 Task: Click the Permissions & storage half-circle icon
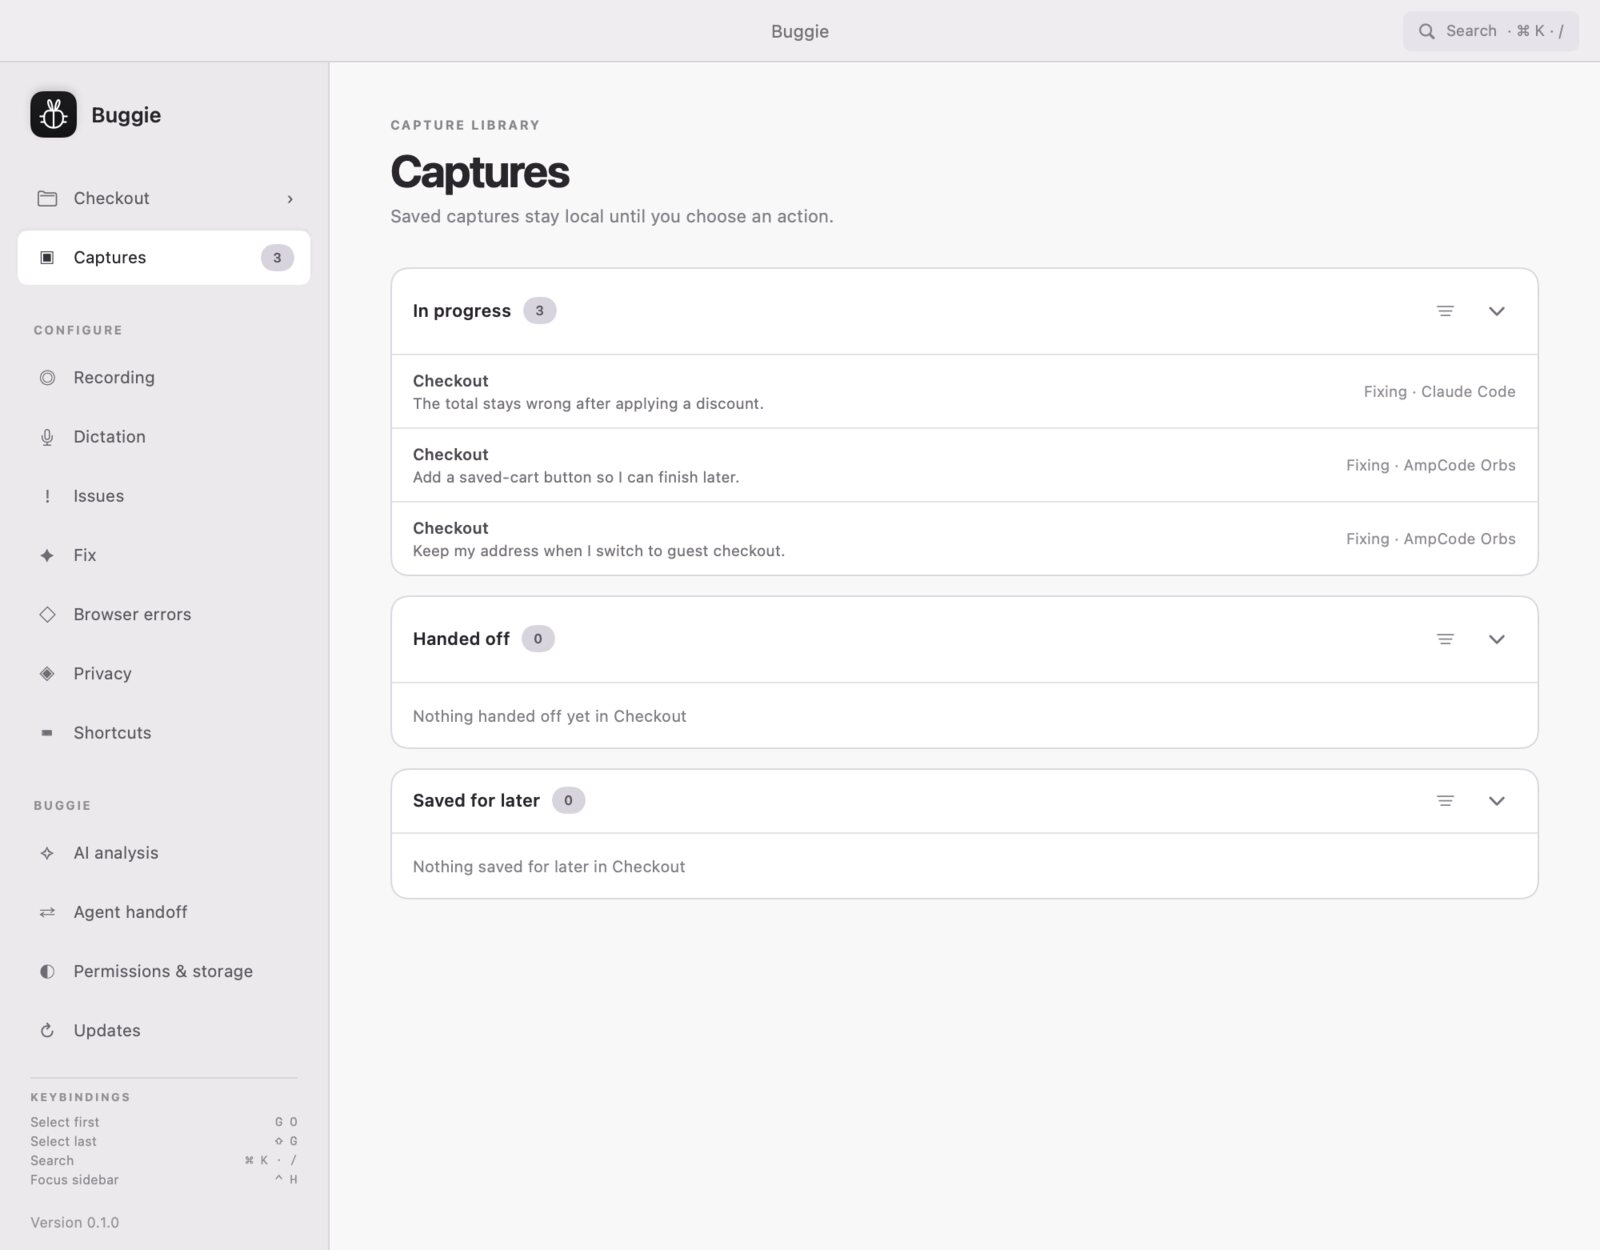click(47, 971)
